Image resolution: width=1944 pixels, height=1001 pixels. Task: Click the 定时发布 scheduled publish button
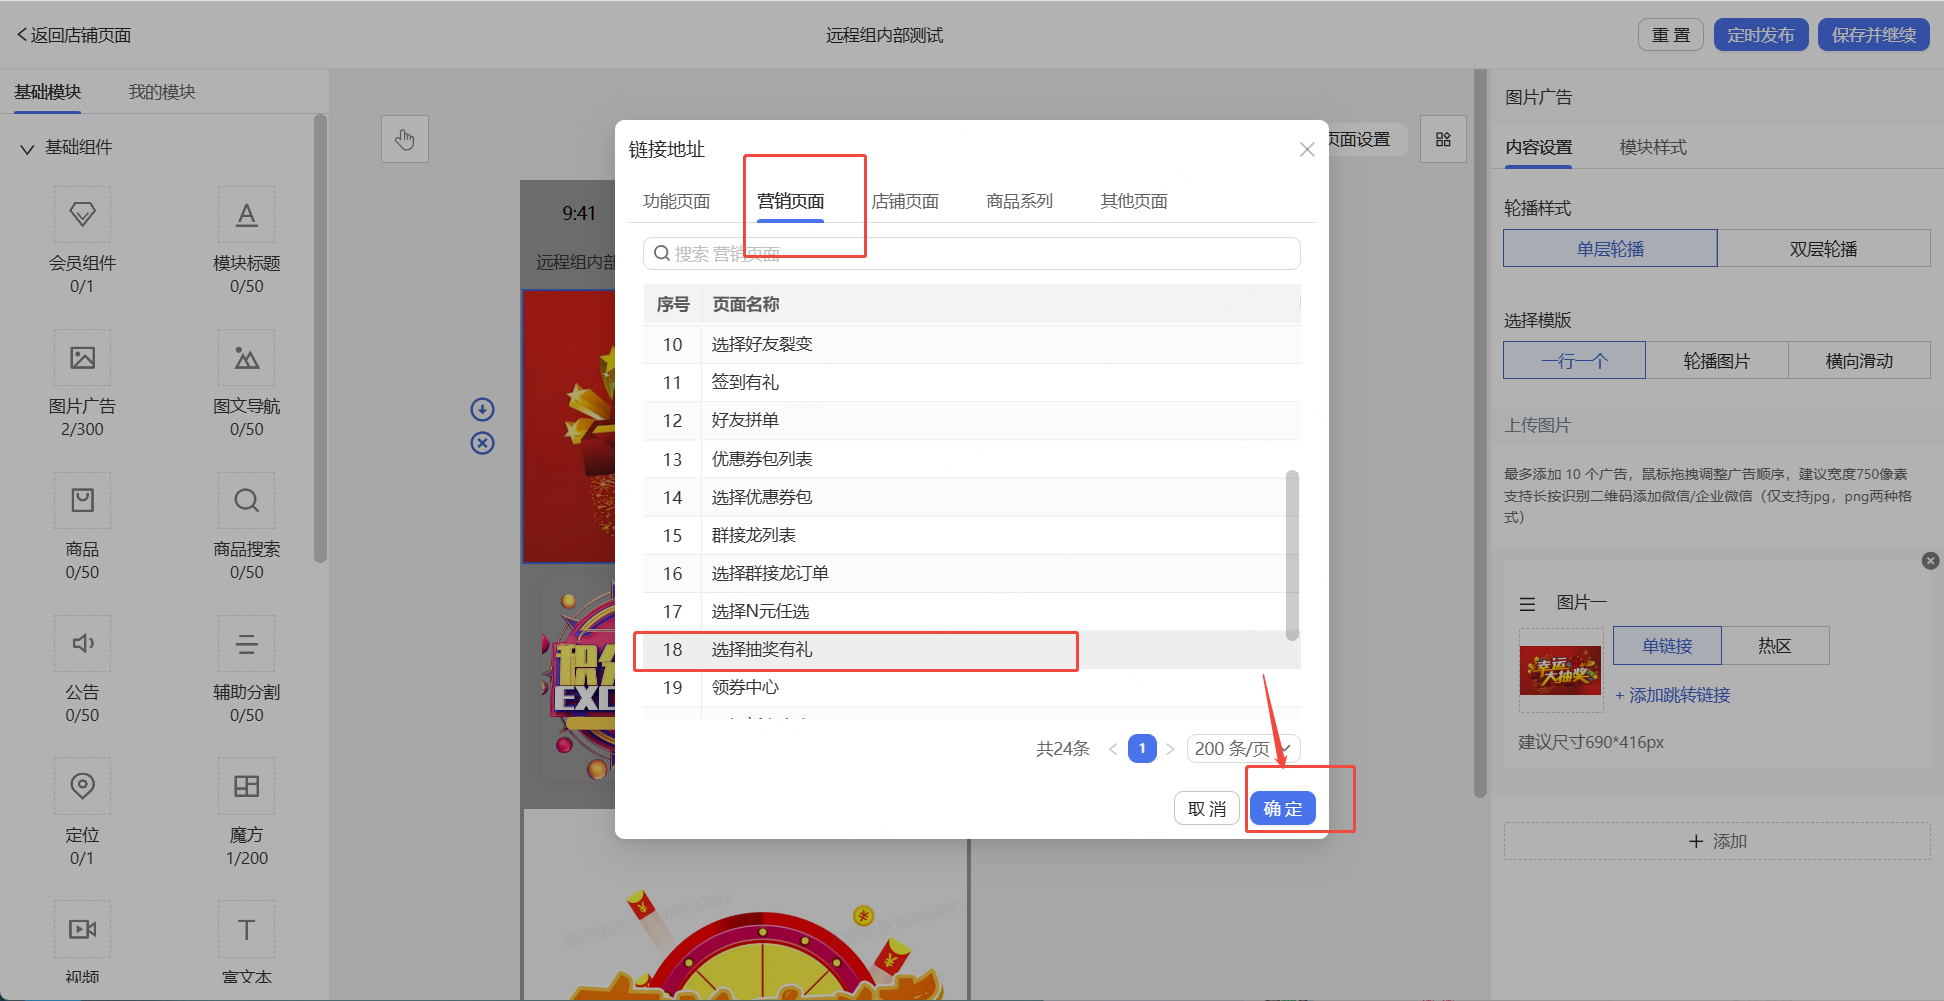coord(1761,35)
